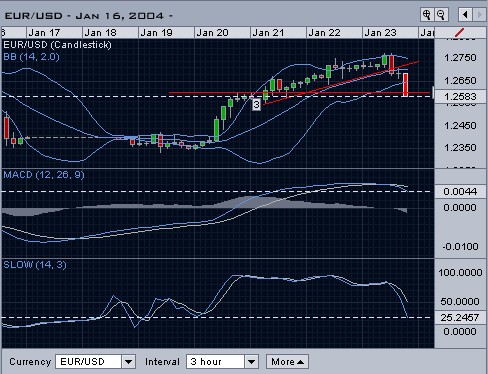Zoom in on the chart
The image size is (488, 374).
(x=427, y=15)
